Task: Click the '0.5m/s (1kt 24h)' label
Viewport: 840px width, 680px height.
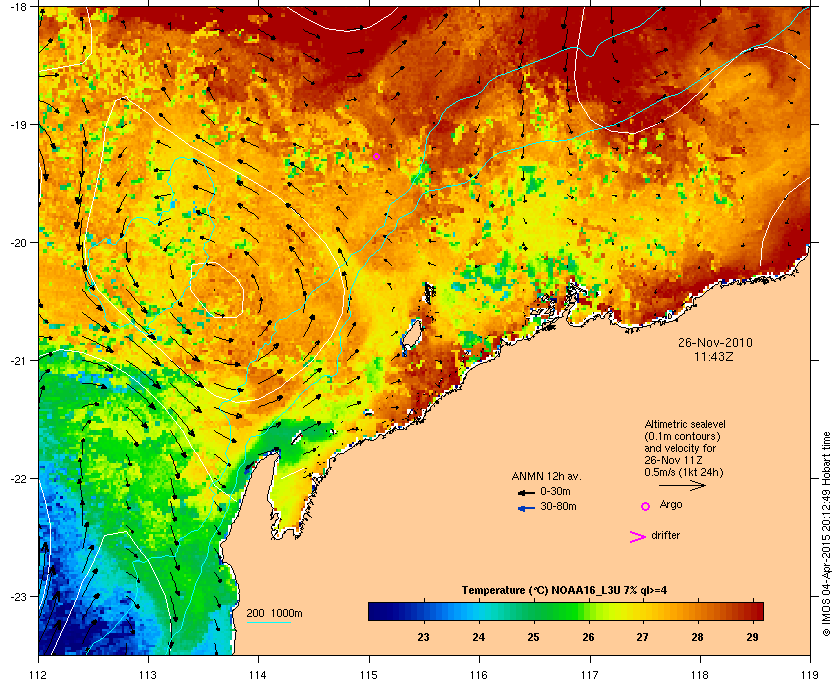Action: click(x=684, y=473)
